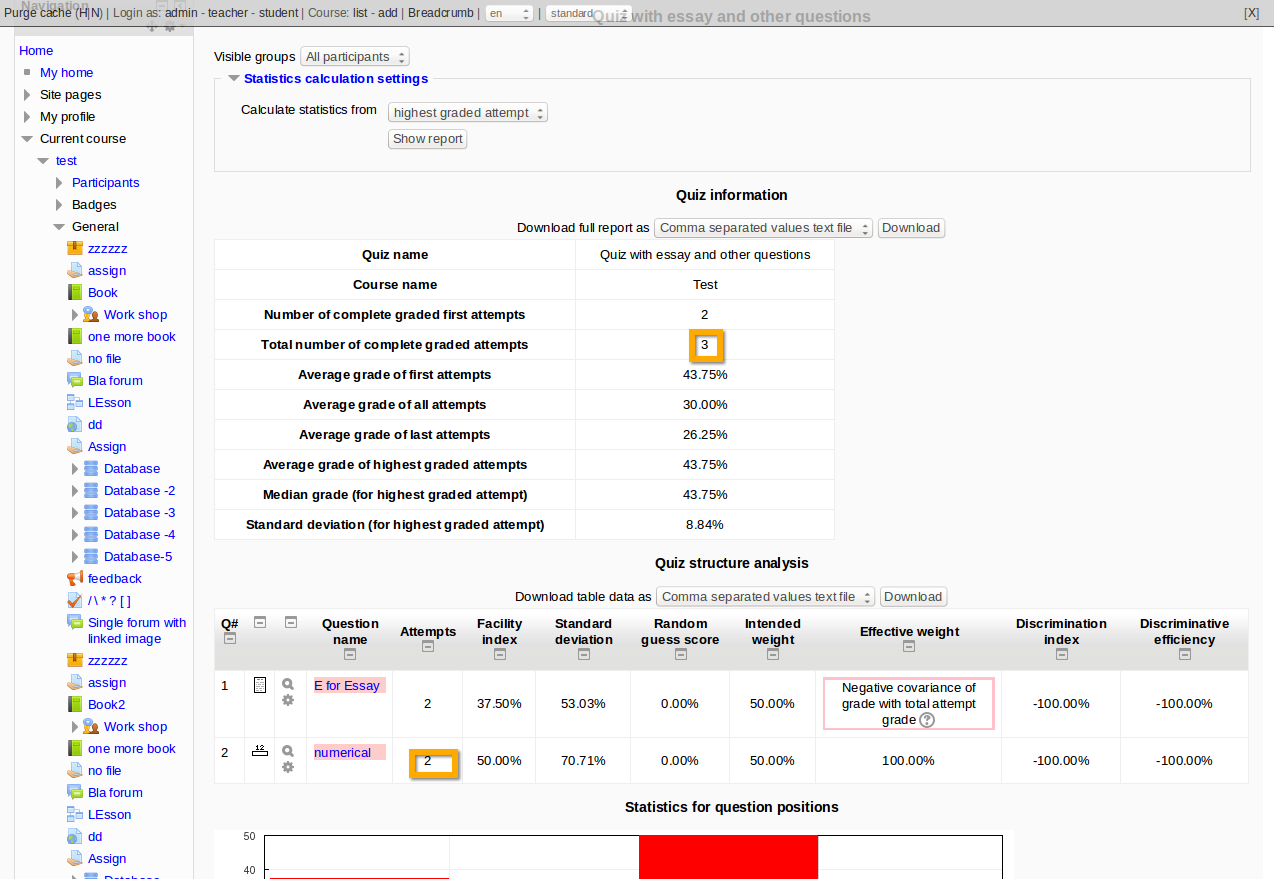1274x879 pixels.
Task: Open My home link
Action: click(x=66, y=73)
